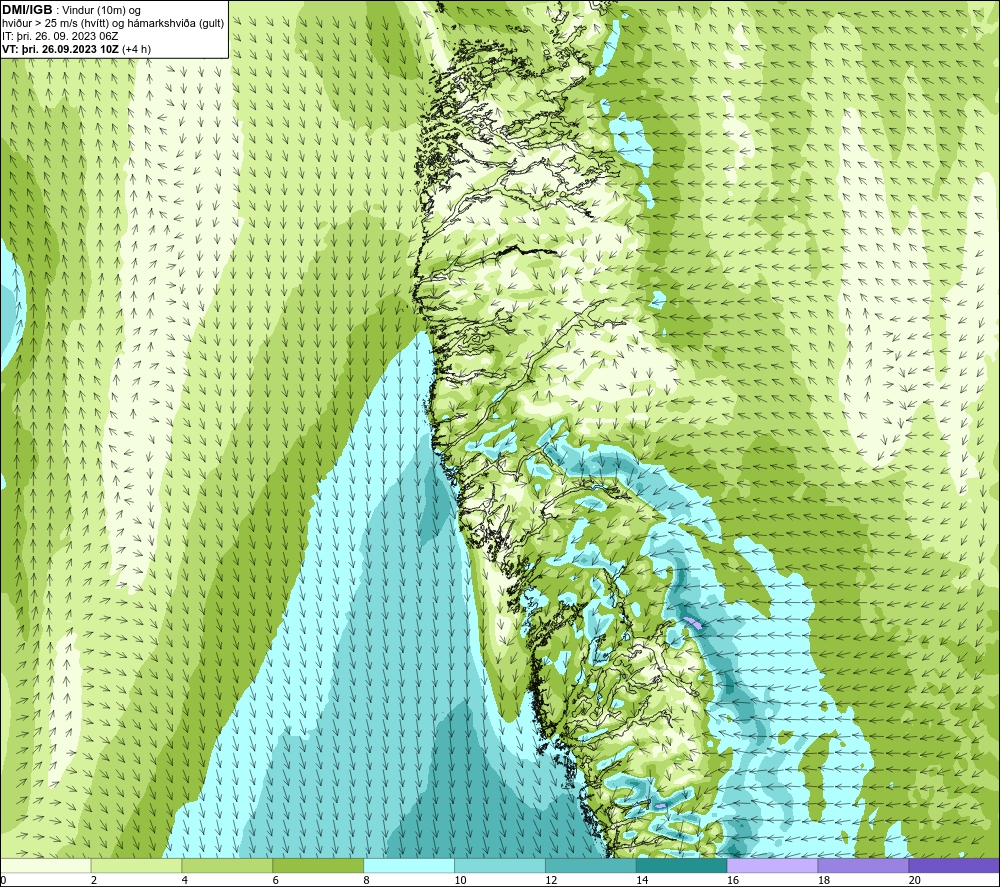Click the 14–16 m/s dark teal swatch
This screenshot has height=887, width=1000.
pyautogui.click(x=682, y=865)
